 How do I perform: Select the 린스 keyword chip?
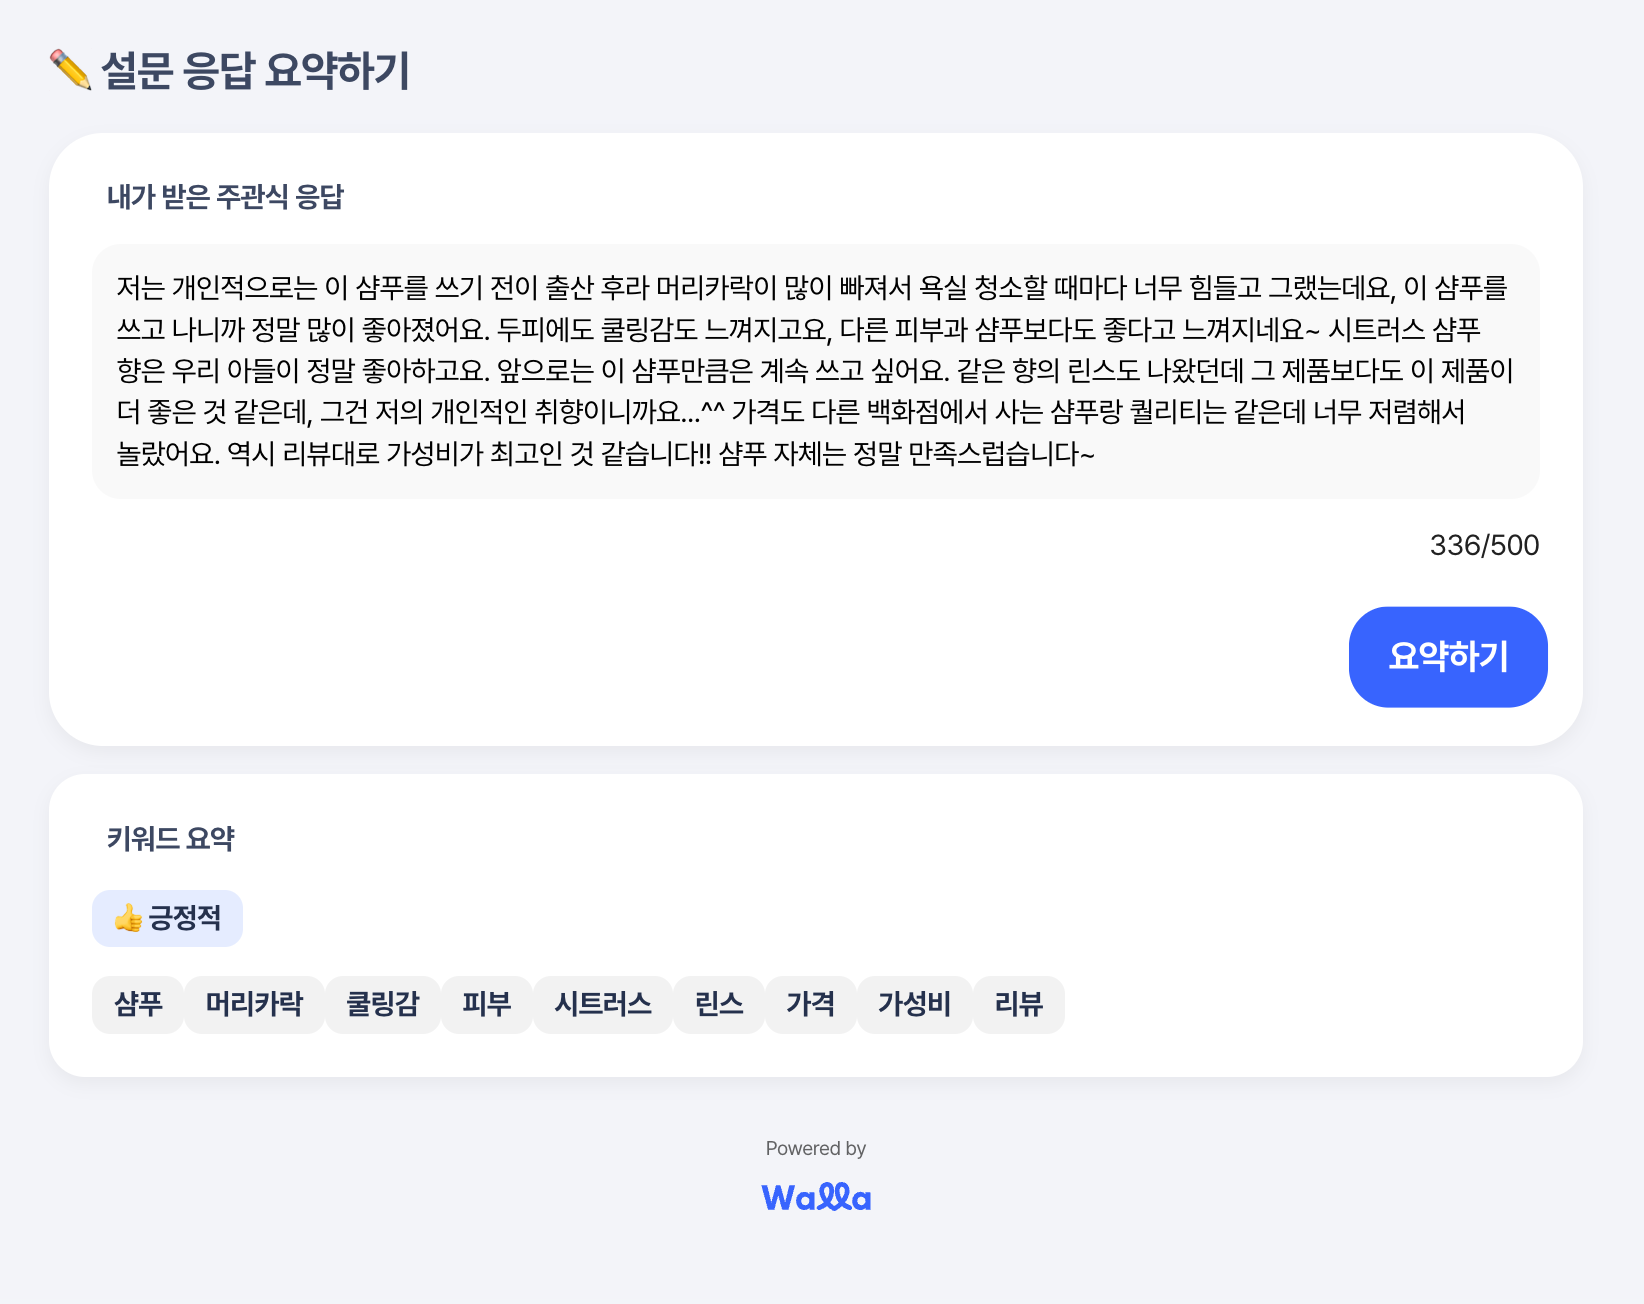click(719, 1004)
